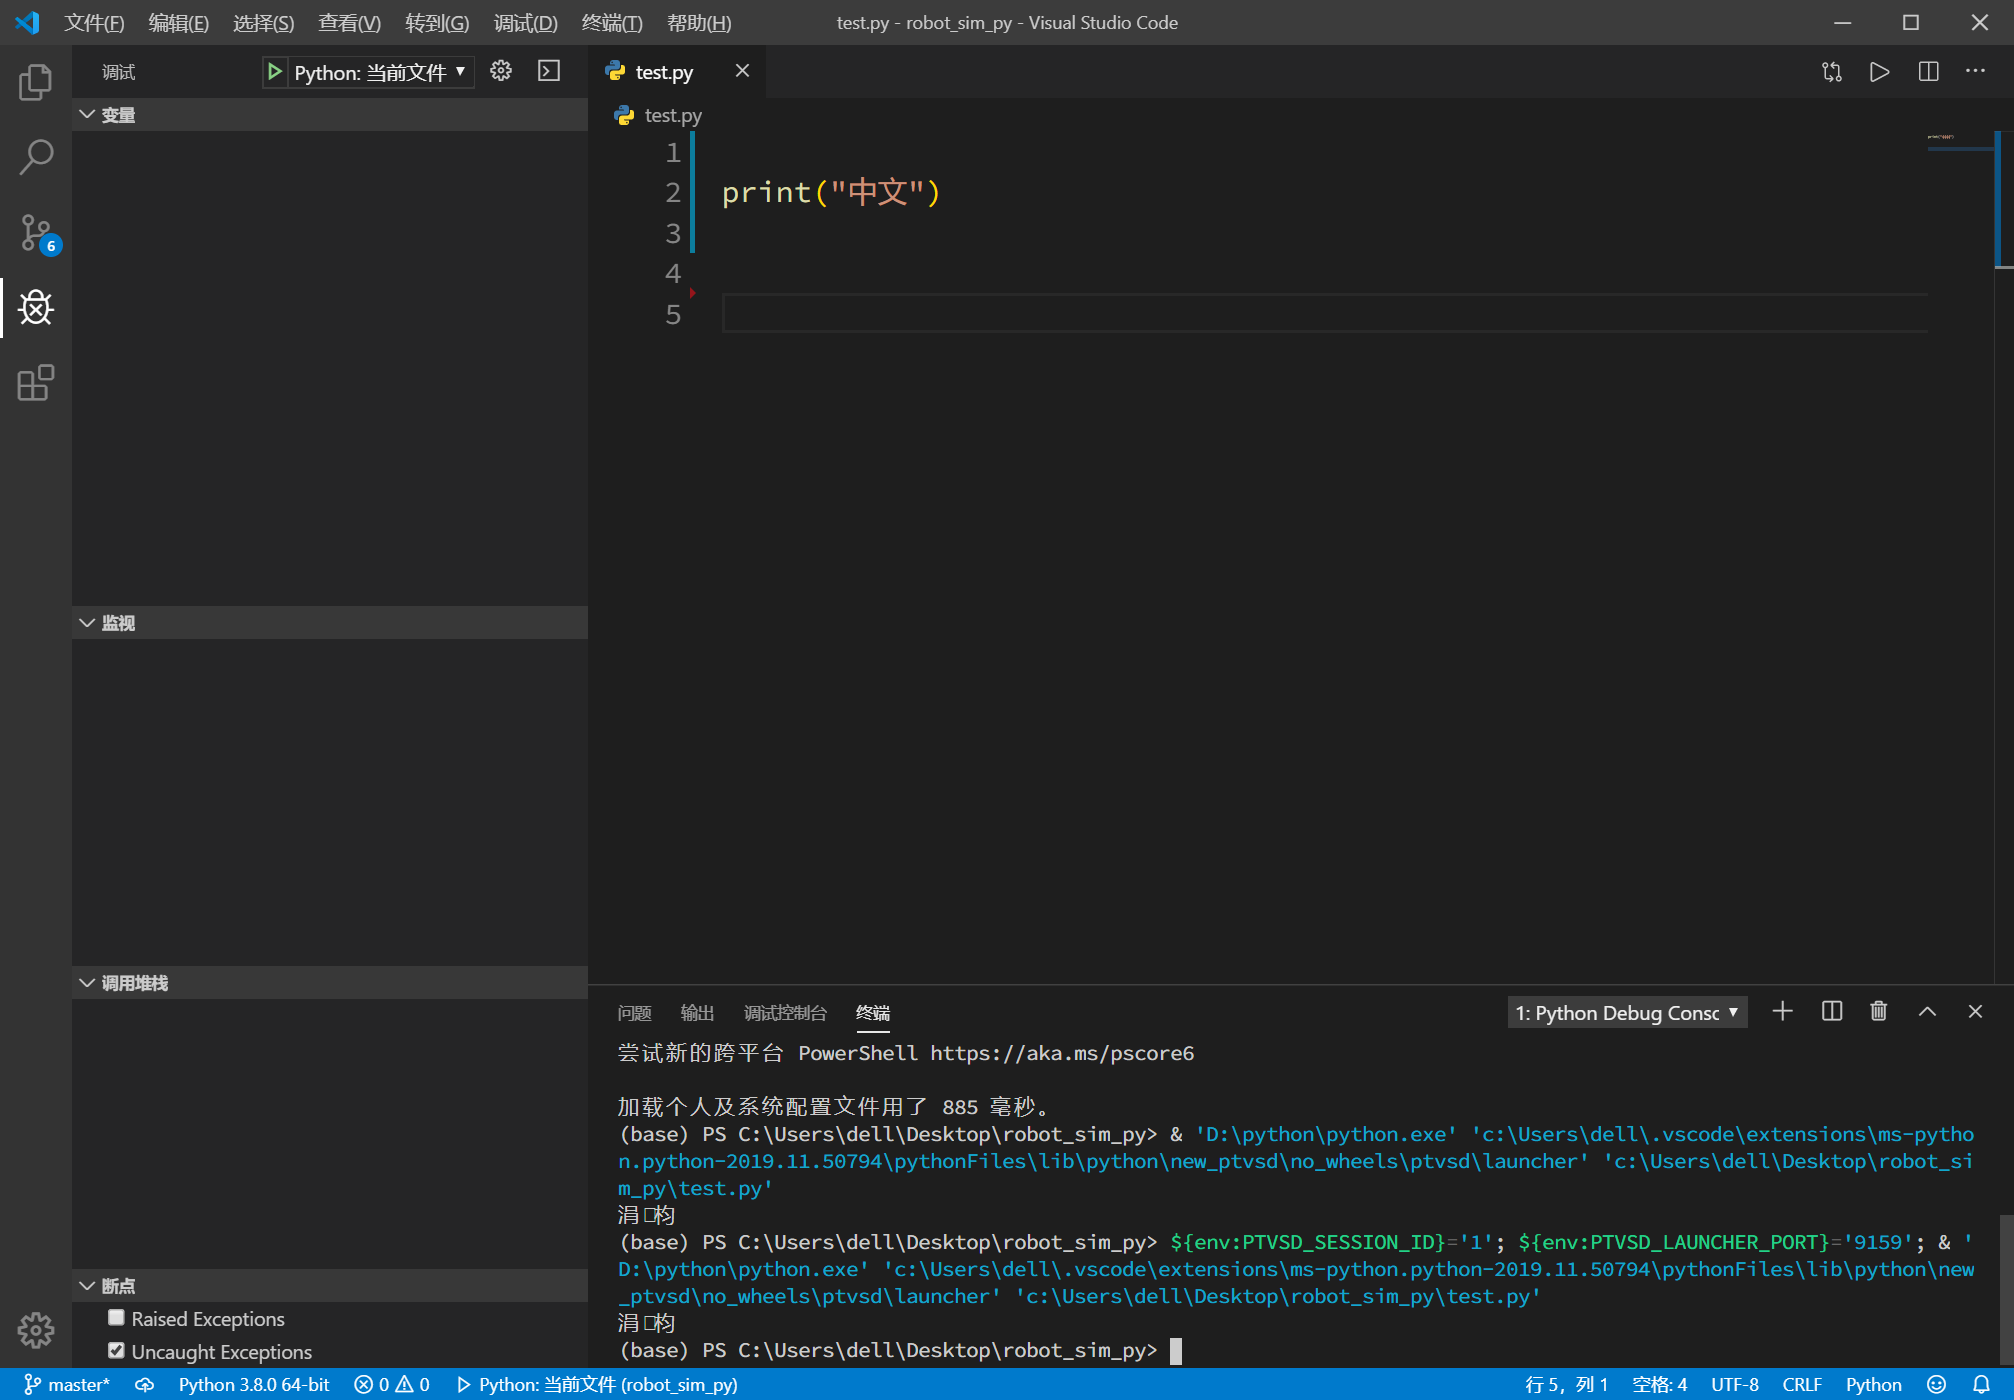This screenshot has width=2014, height=1400.
Task: Select the Python 3.8.0 interpreter
Action: [253, 1384]
